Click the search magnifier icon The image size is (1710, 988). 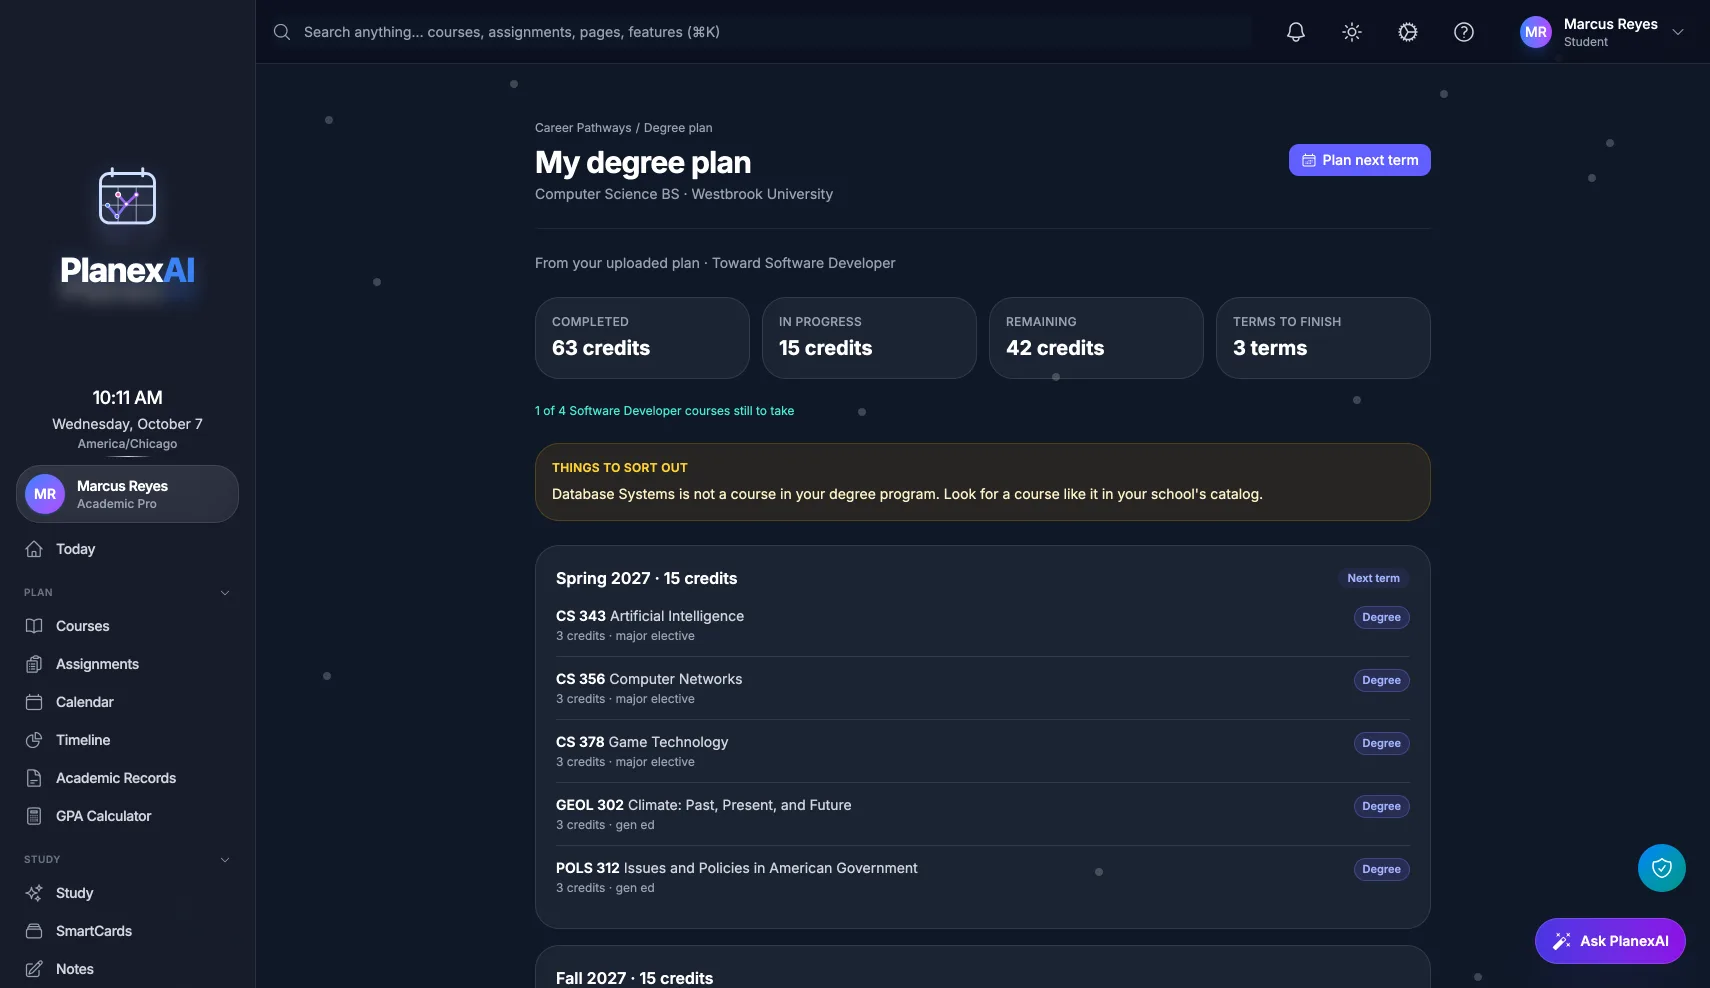282,32
